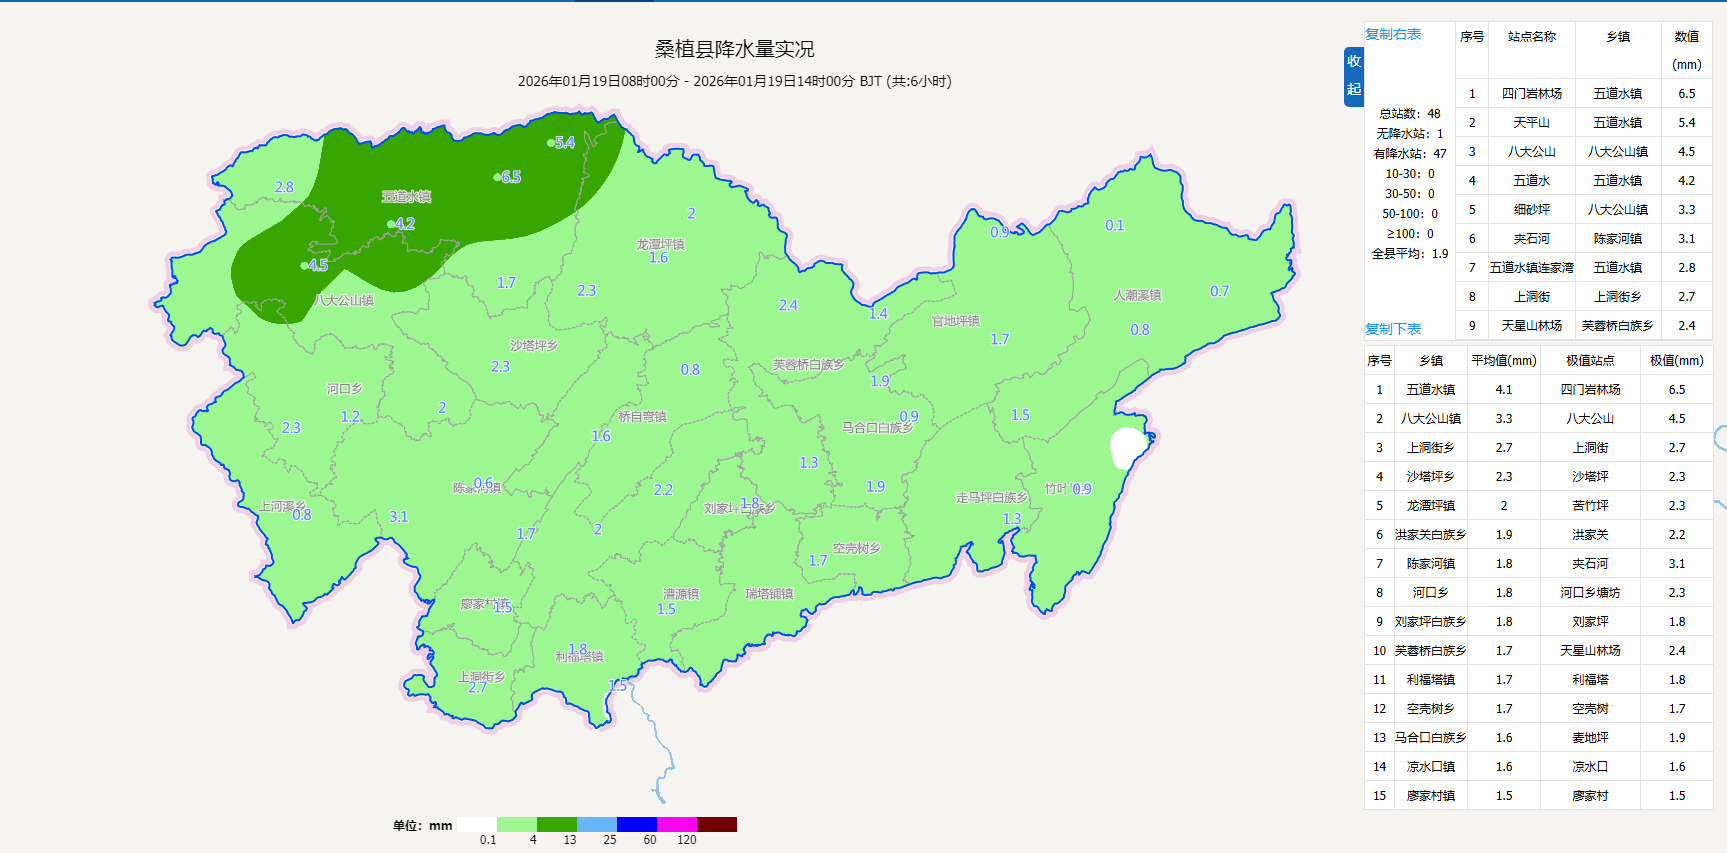Select the dark green 4-13 legend swatch

(x=556, y=824)
